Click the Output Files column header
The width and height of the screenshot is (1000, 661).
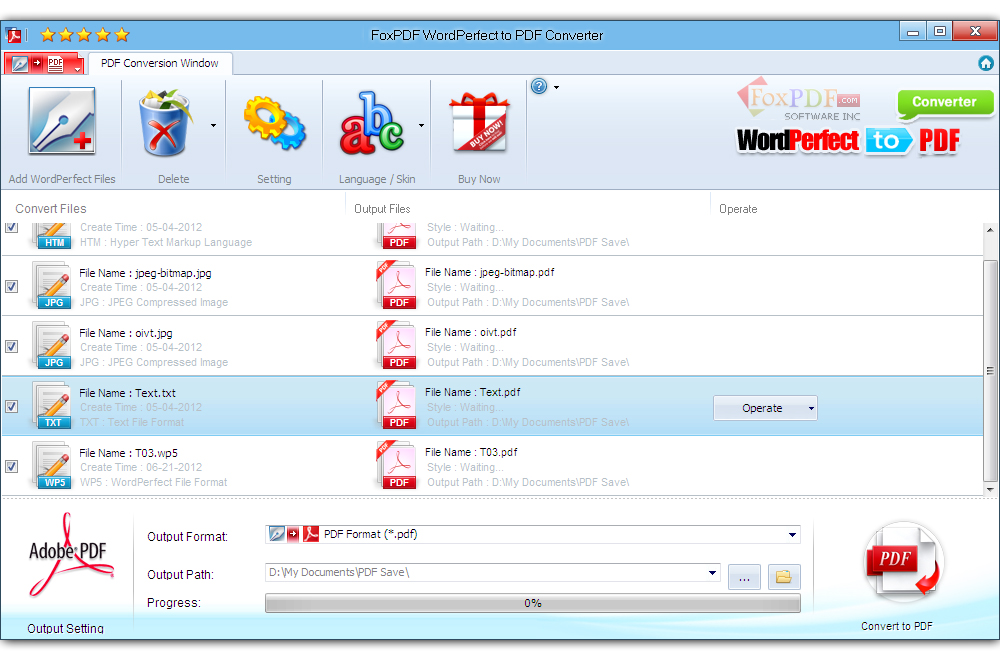(x=382, y=209)
